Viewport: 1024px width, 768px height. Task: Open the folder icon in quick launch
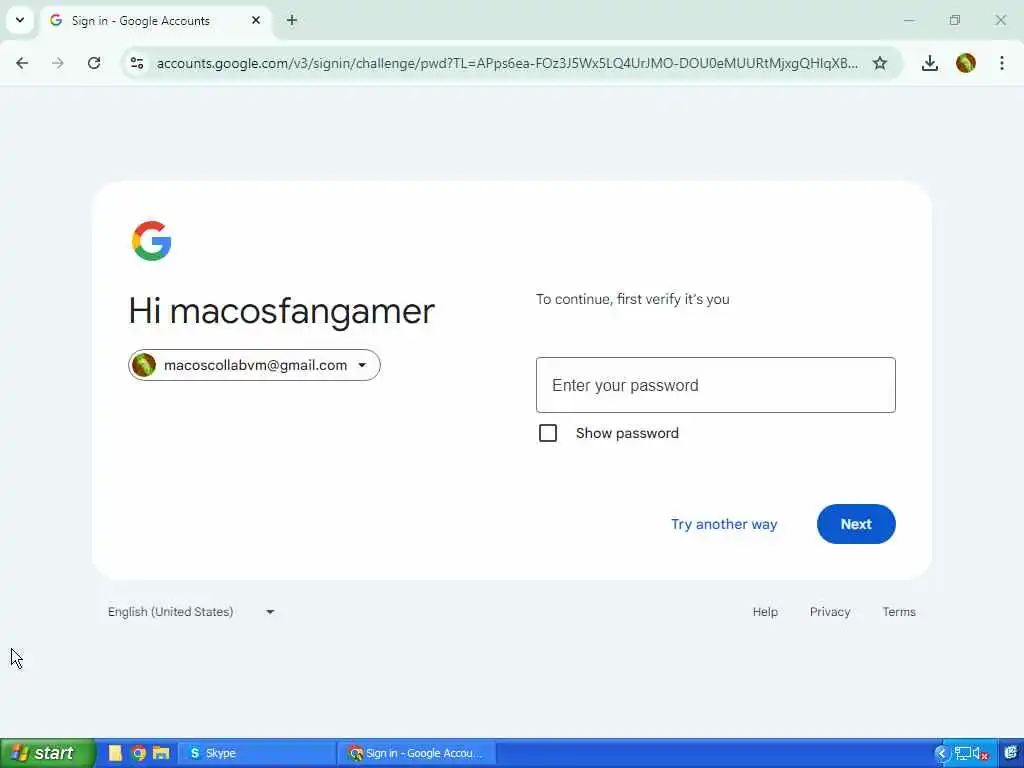[x=161, y=753]
